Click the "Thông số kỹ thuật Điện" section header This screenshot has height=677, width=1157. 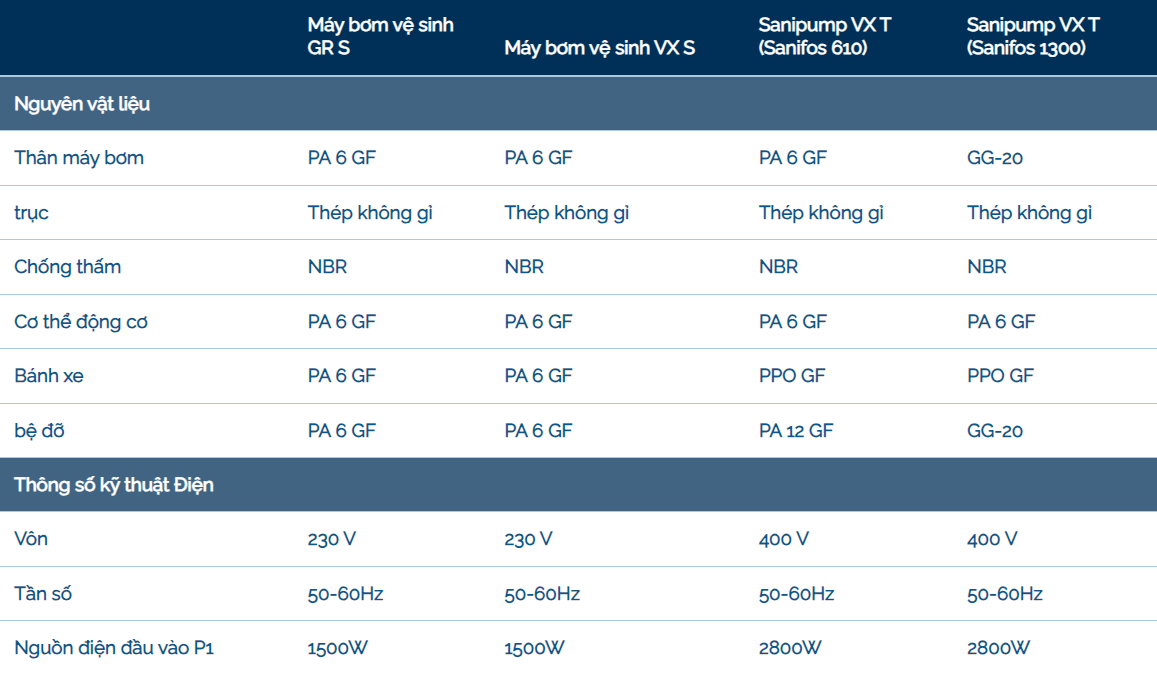click(114, 485)
